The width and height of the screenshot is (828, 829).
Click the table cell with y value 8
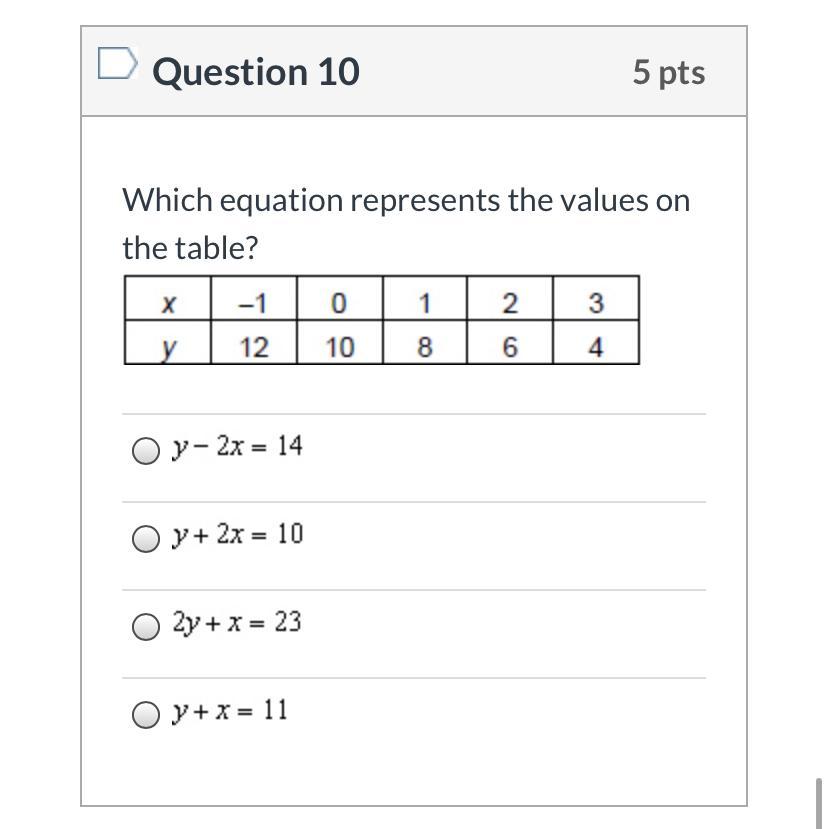click(424, 344)
